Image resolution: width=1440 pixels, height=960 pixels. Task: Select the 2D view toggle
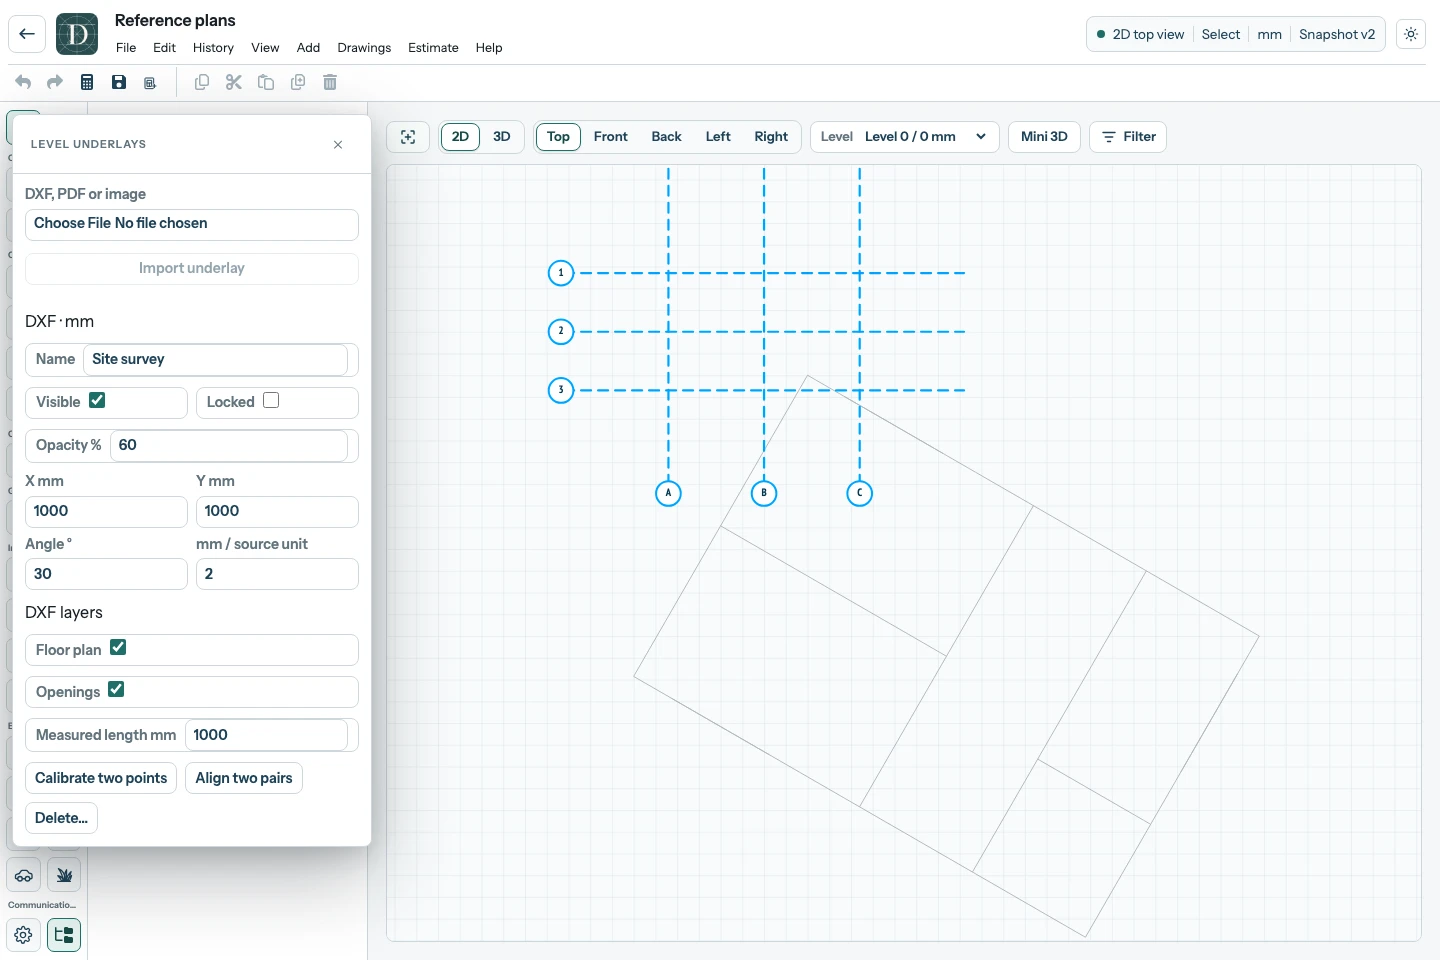[460, 137]
